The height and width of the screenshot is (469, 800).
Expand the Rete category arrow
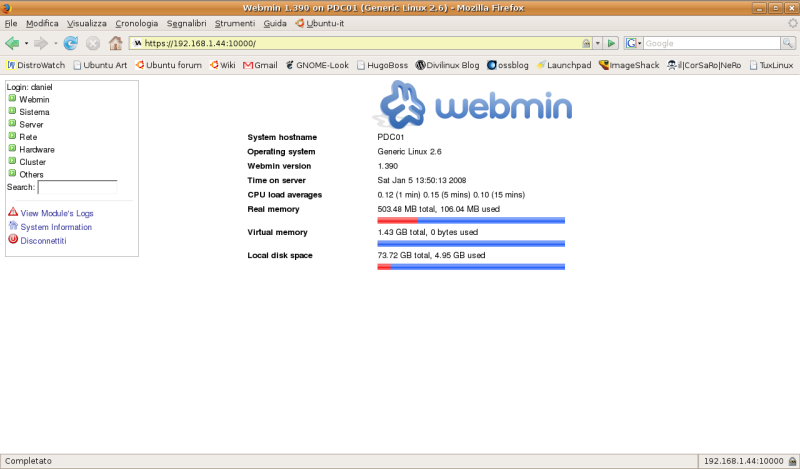[13, 137]
